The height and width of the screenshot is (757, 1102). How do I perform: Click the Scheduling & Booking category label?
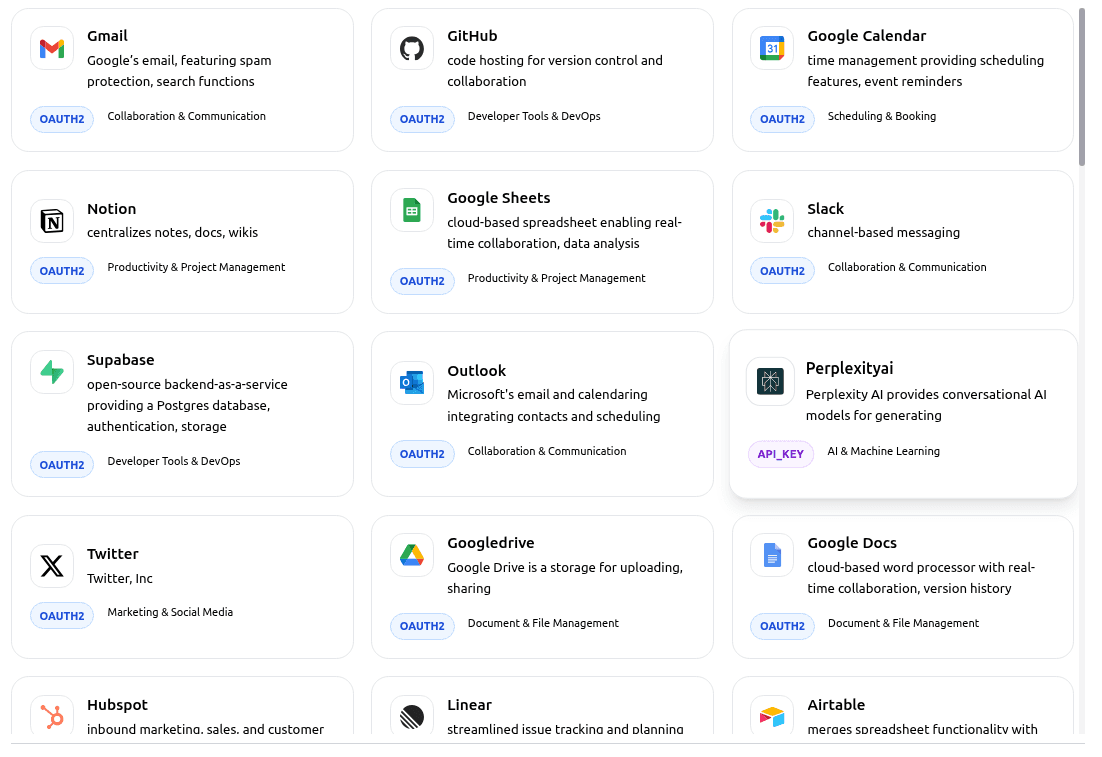[x=881, y=116]
